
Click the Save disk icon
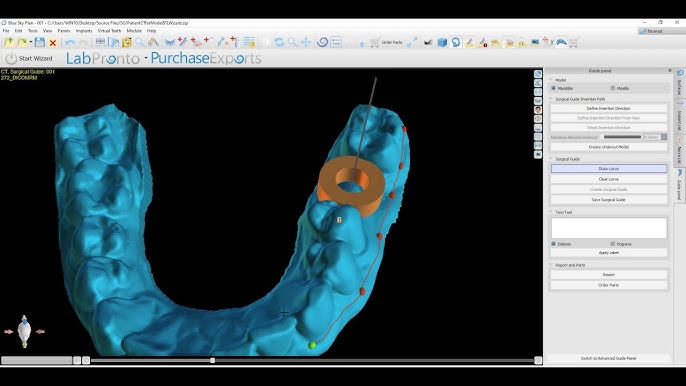[x=39, y=42]
